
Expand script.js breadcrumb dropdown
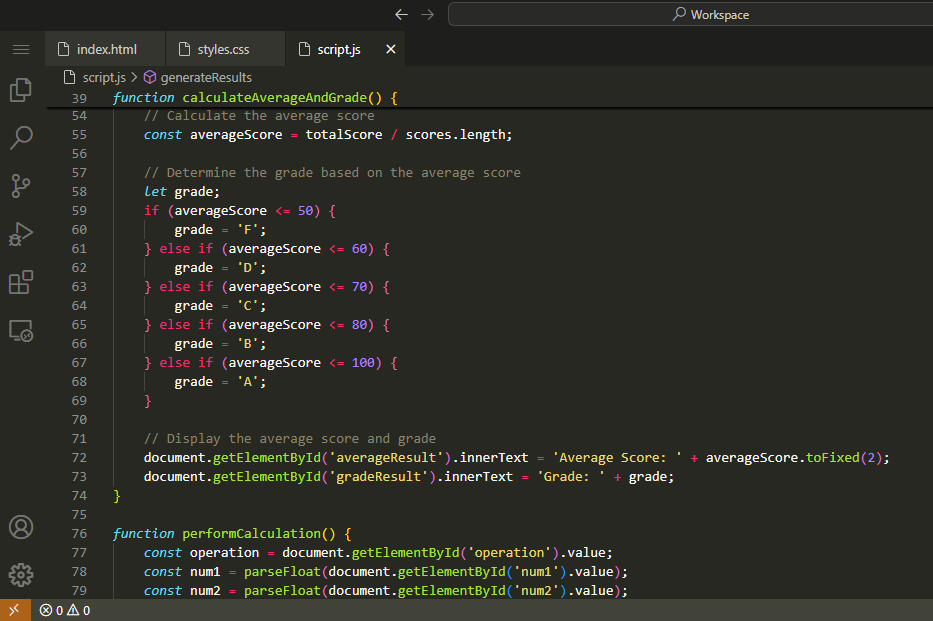(103, 77)
